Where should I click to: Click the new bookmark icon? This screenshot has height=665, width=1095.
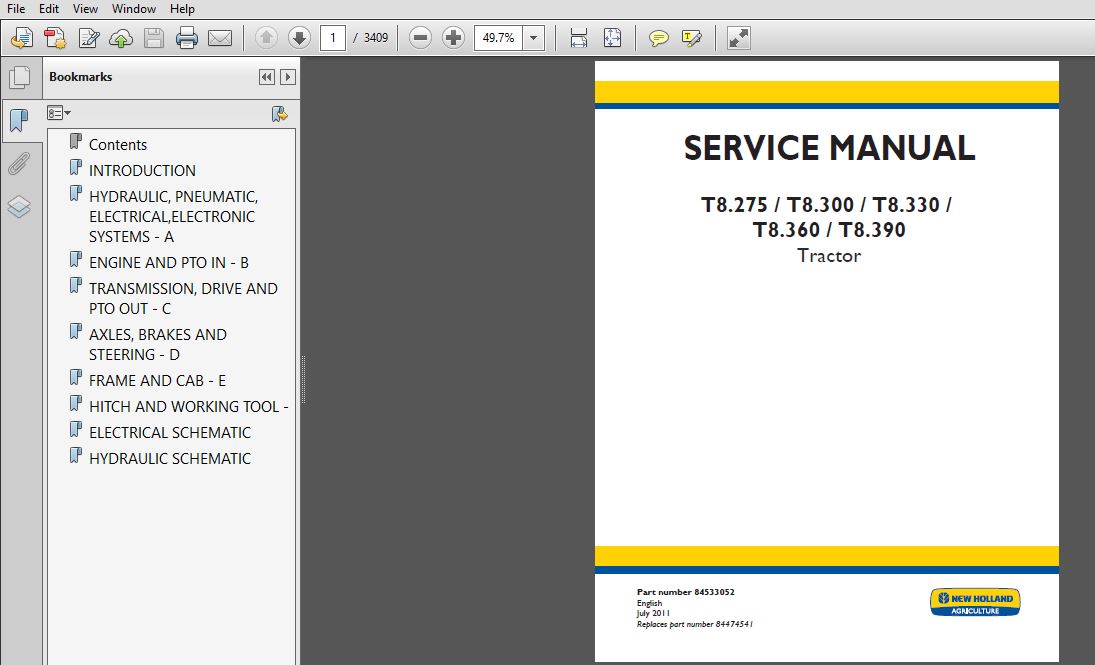[279, 114]
